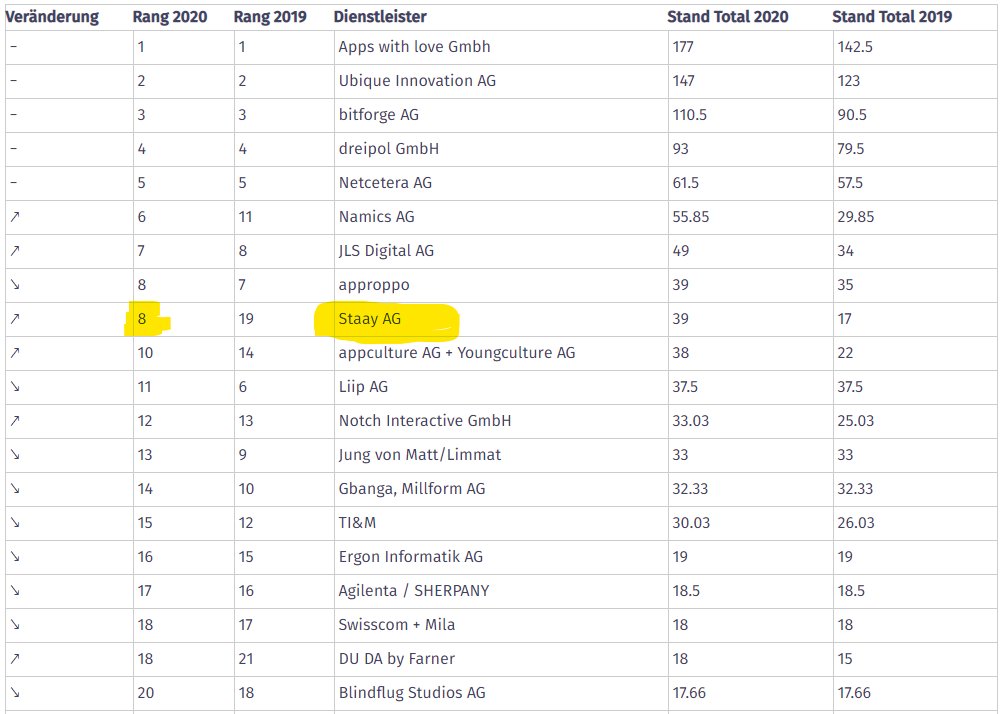Click Stand Total 2019 value '17' for Staay AG
This screenshot has height=714, width=1006.
pyautogui.click(x=844, y=319)
